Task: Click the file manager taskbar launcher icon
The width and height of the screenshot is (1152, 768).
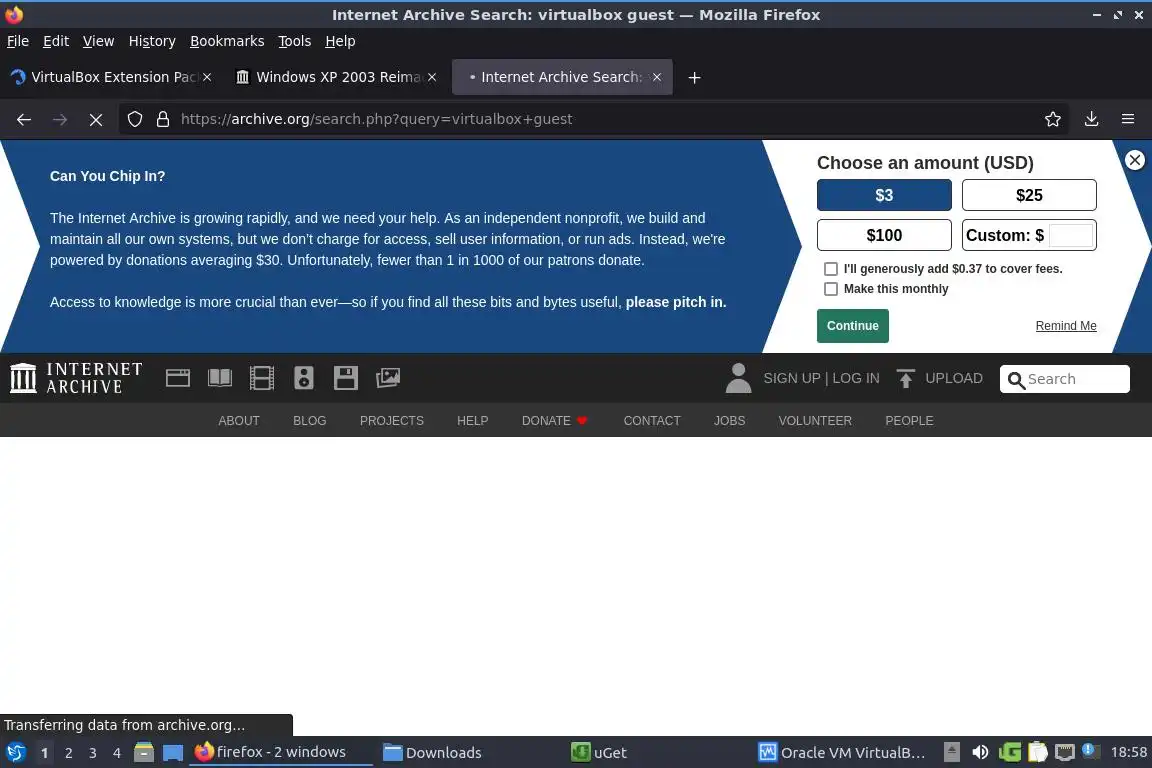Action: [x=144, y=753]
